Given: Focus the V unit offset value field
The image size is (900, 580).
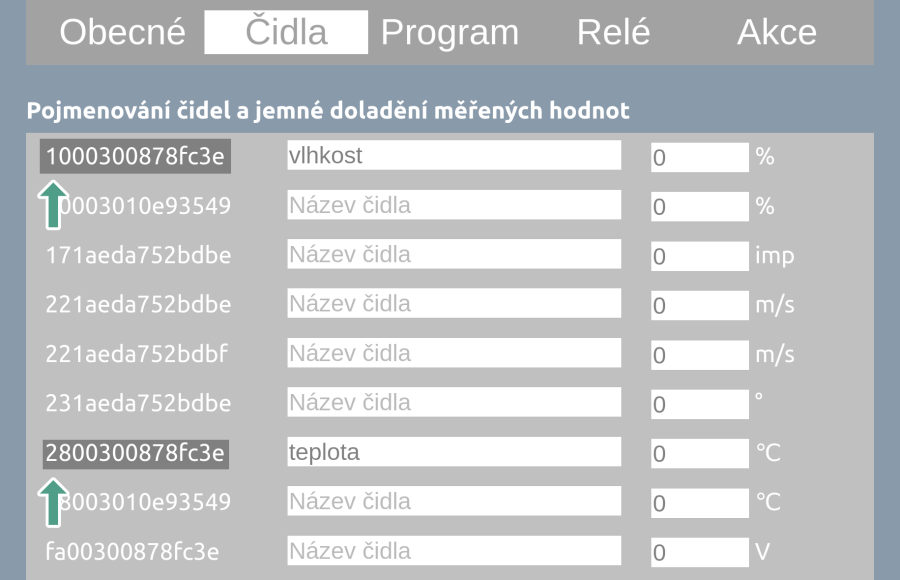Looking at the screenshot, I should 699,552.
